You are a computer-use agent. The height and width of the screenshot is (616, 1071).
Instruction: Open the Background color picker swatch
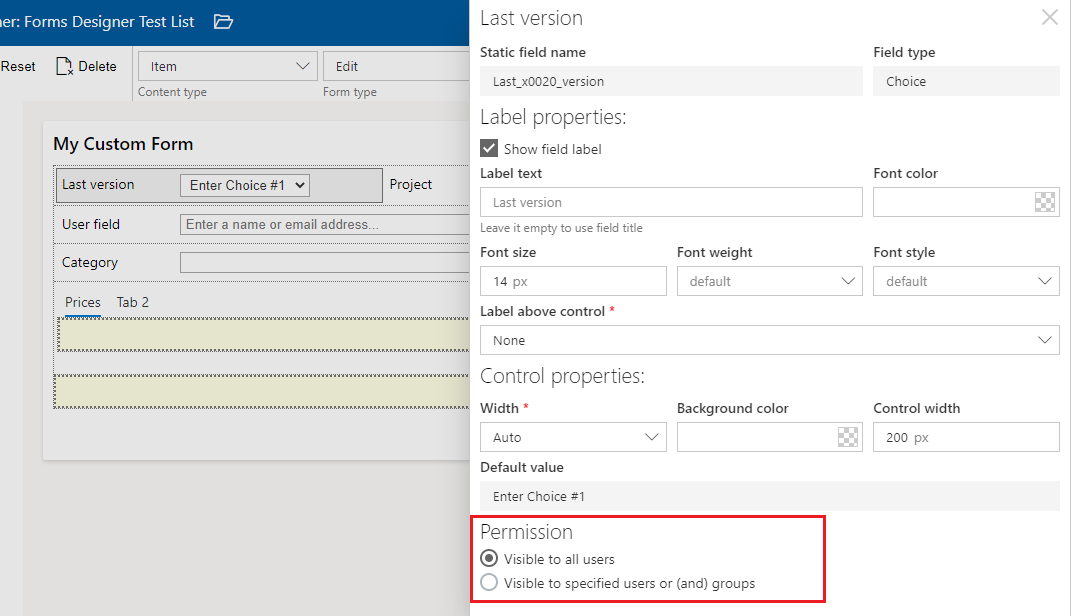pyautogui.click(x=847, y=437)
